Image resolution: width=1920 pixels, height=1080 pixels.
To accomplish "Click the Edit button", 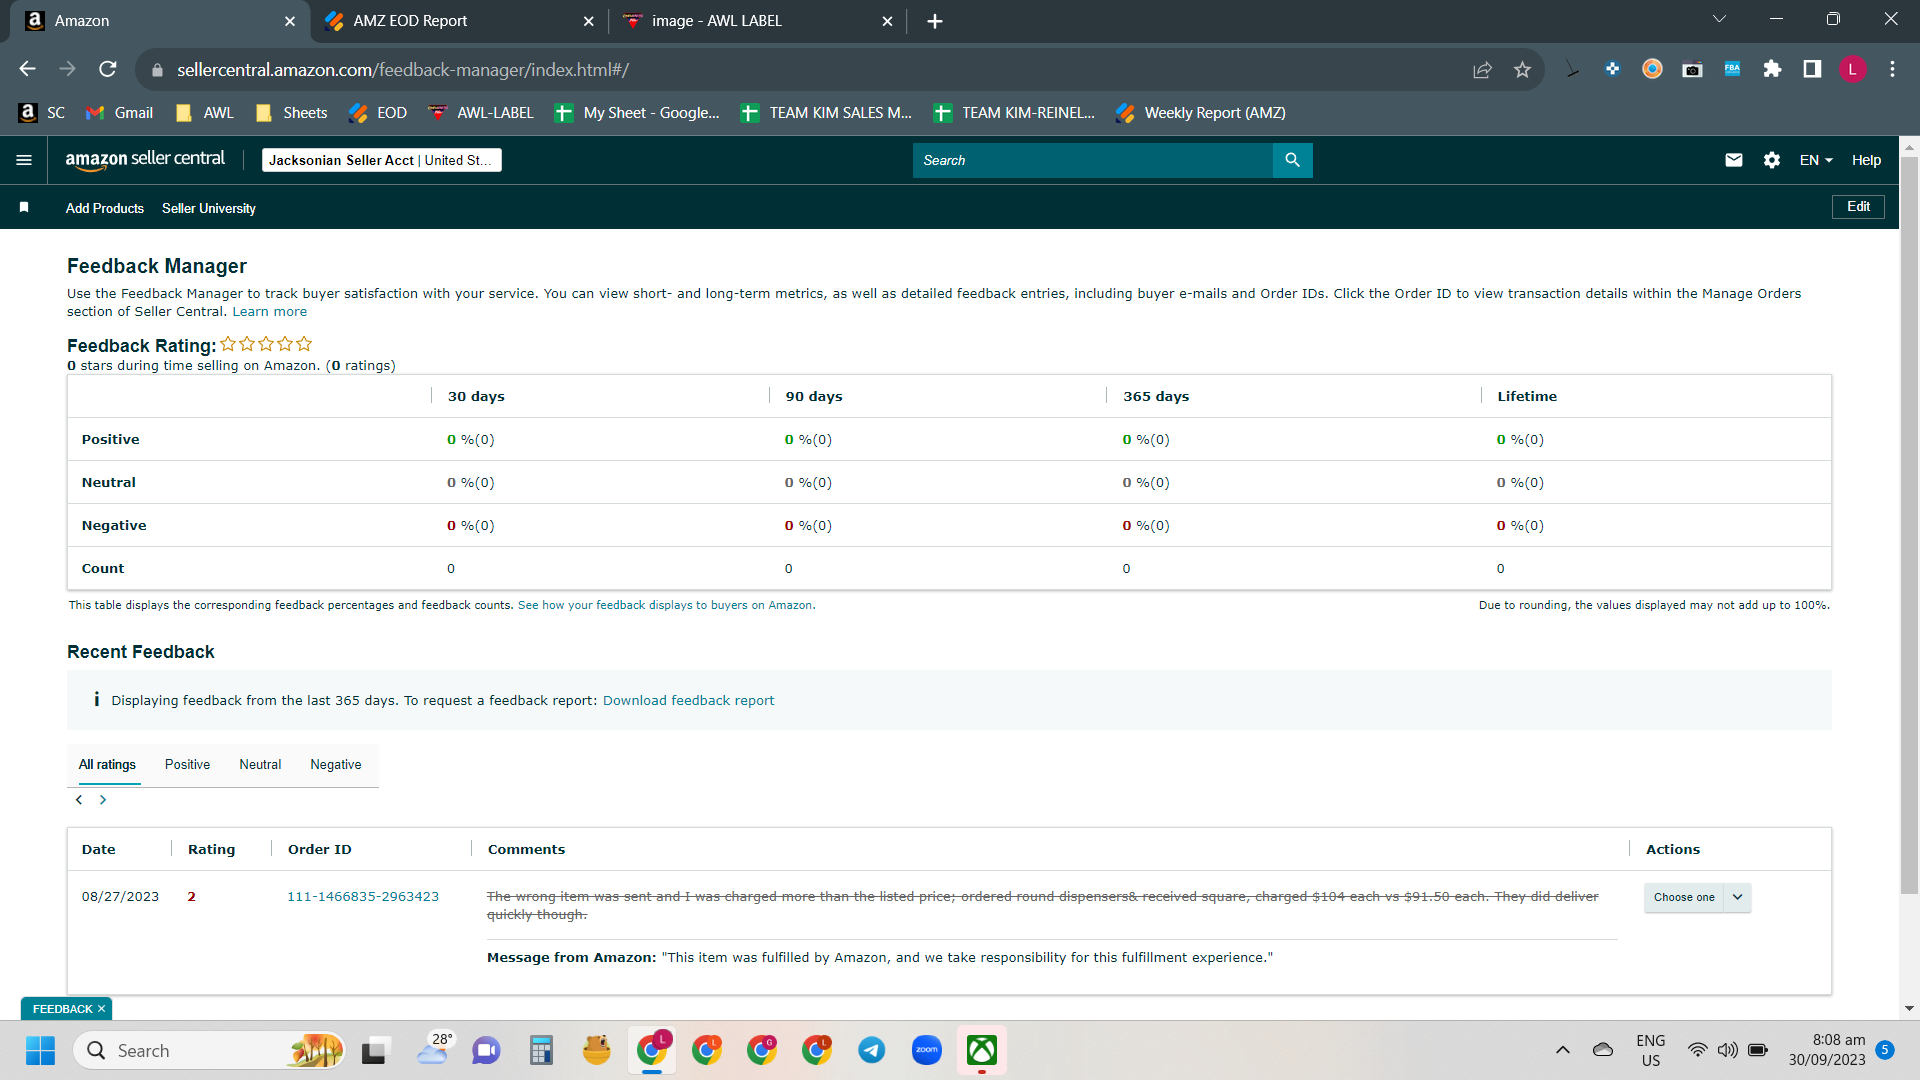I will [1858, 207].
